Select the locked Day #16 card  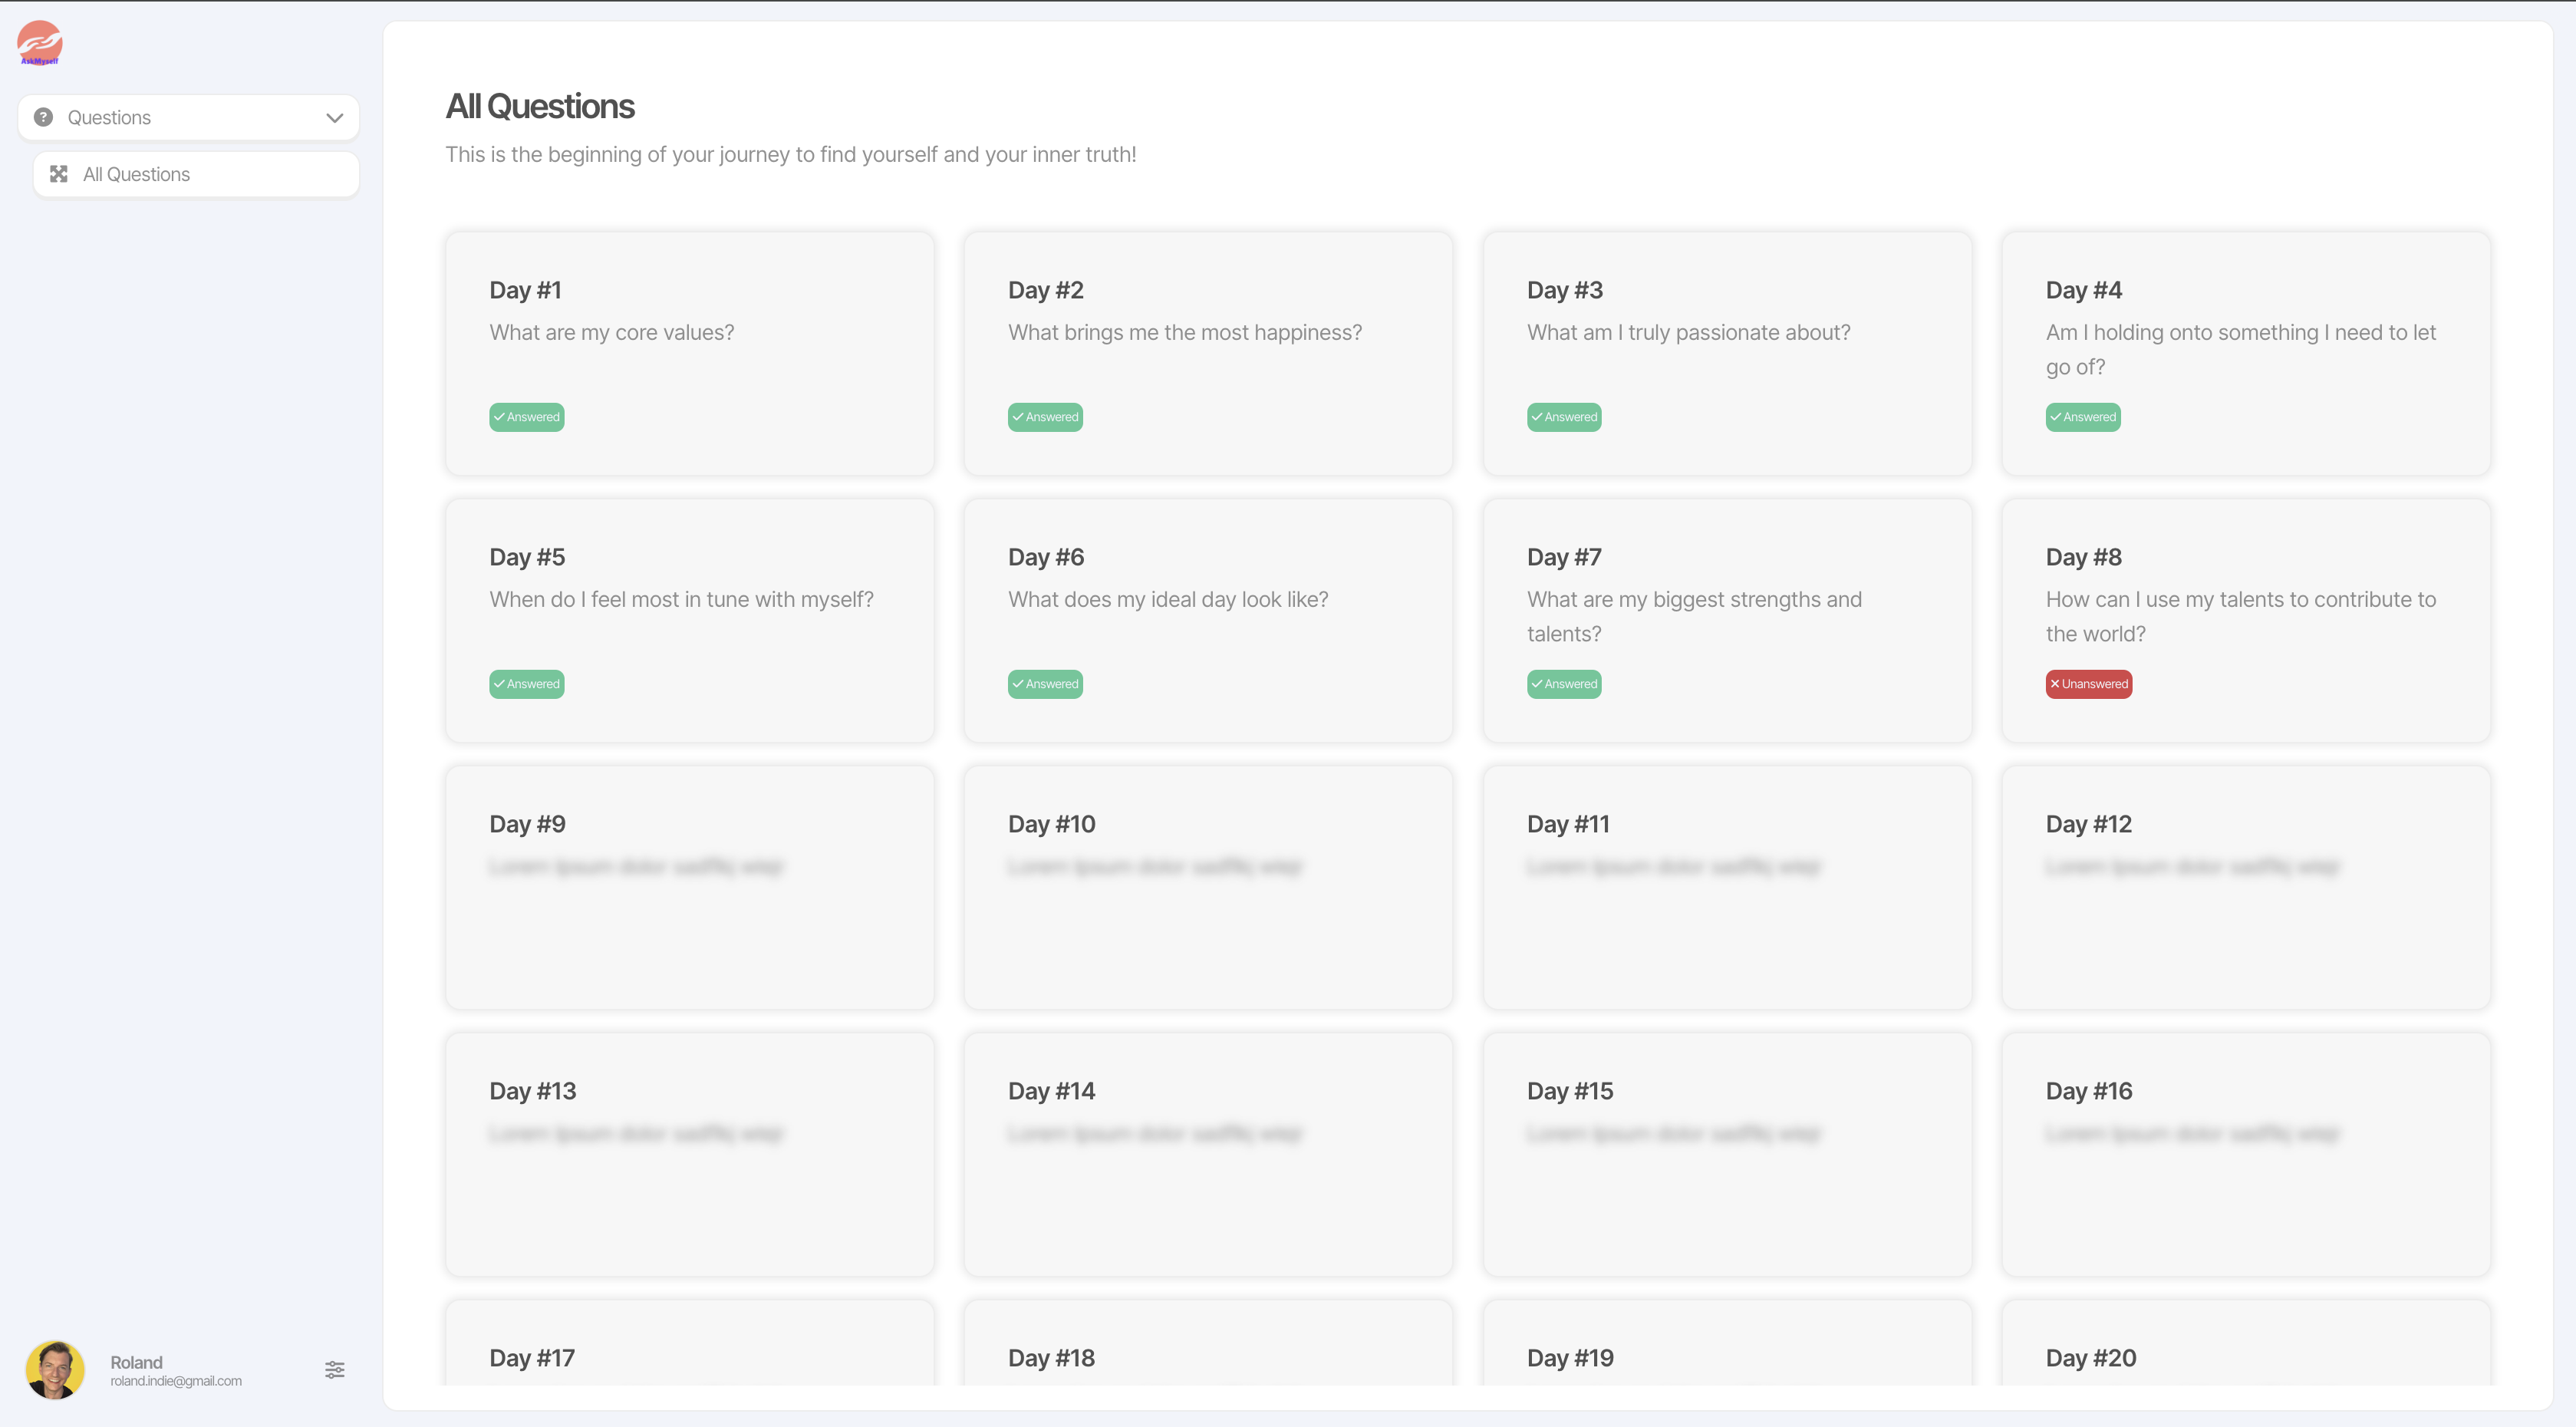pyautogui.click(x=2245, y=1154)
